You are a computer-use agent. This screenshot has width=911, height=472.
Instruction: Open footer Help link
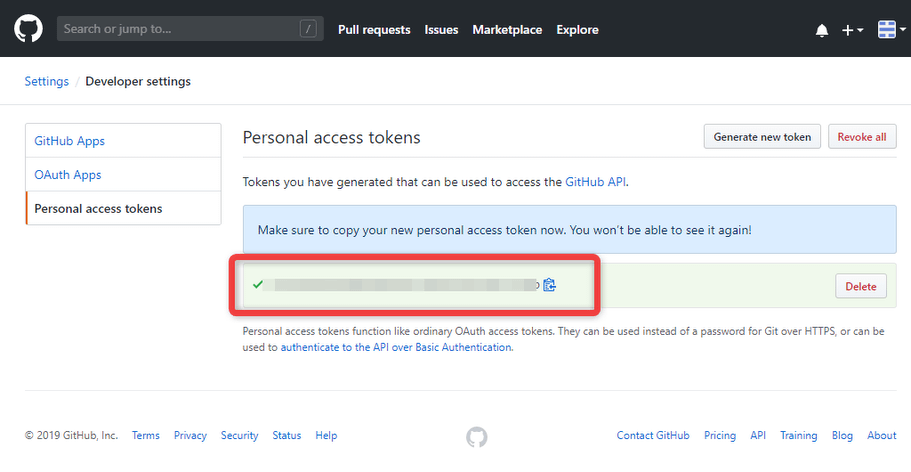coord(326,435)
